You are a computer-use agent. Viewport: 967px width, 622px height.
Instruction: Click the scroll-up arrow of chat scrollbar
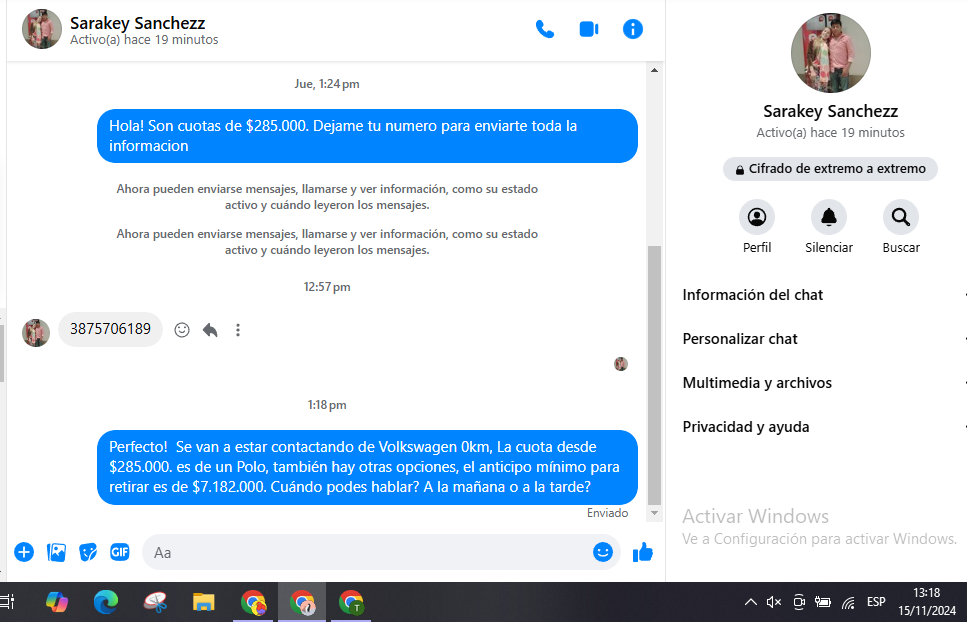pyautogui.click(x=654, y=70)
